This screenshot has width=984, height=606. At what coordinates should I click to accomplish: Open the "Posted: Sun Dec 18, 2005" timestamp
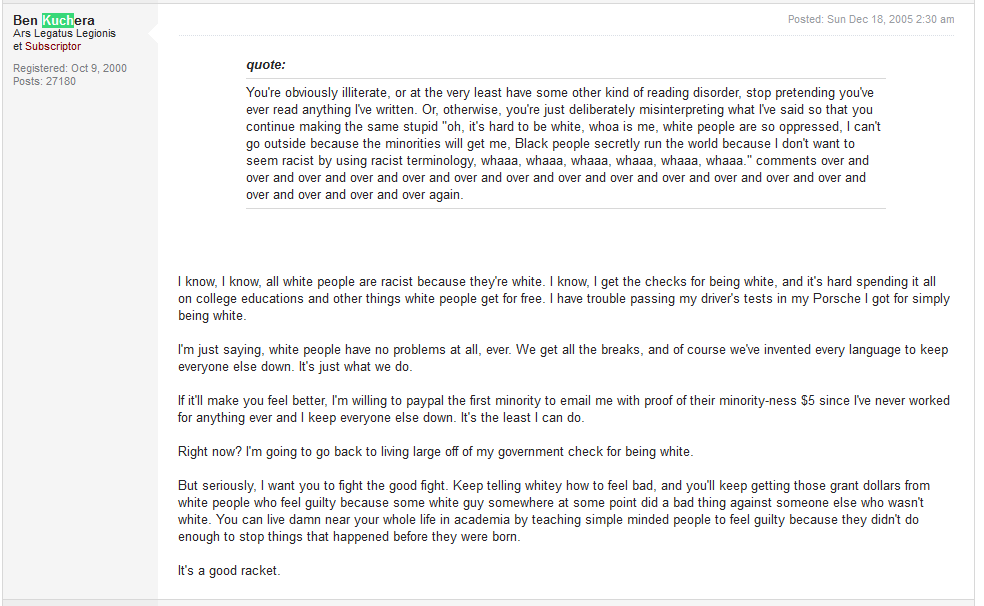870,19
